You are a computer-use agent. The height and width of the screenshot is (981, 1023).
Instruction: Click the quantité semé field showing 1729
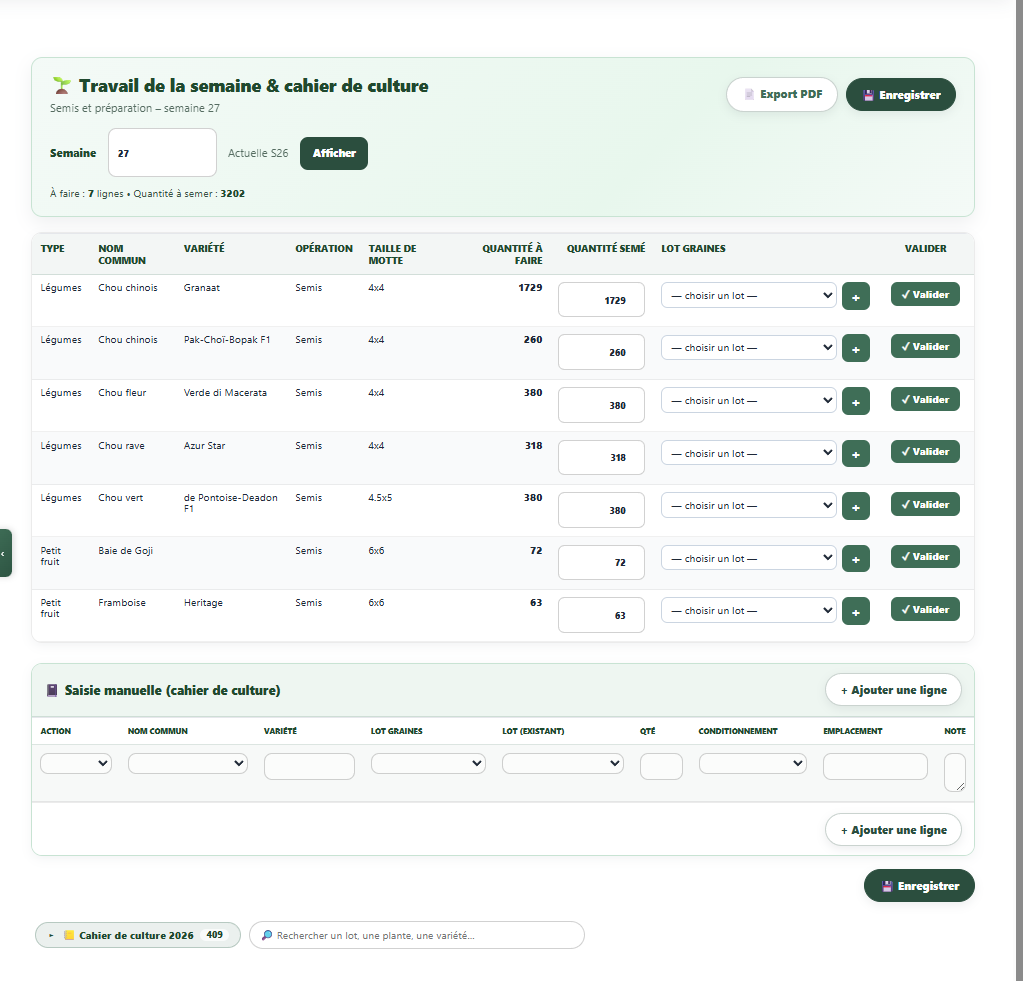tap(601, 300)
